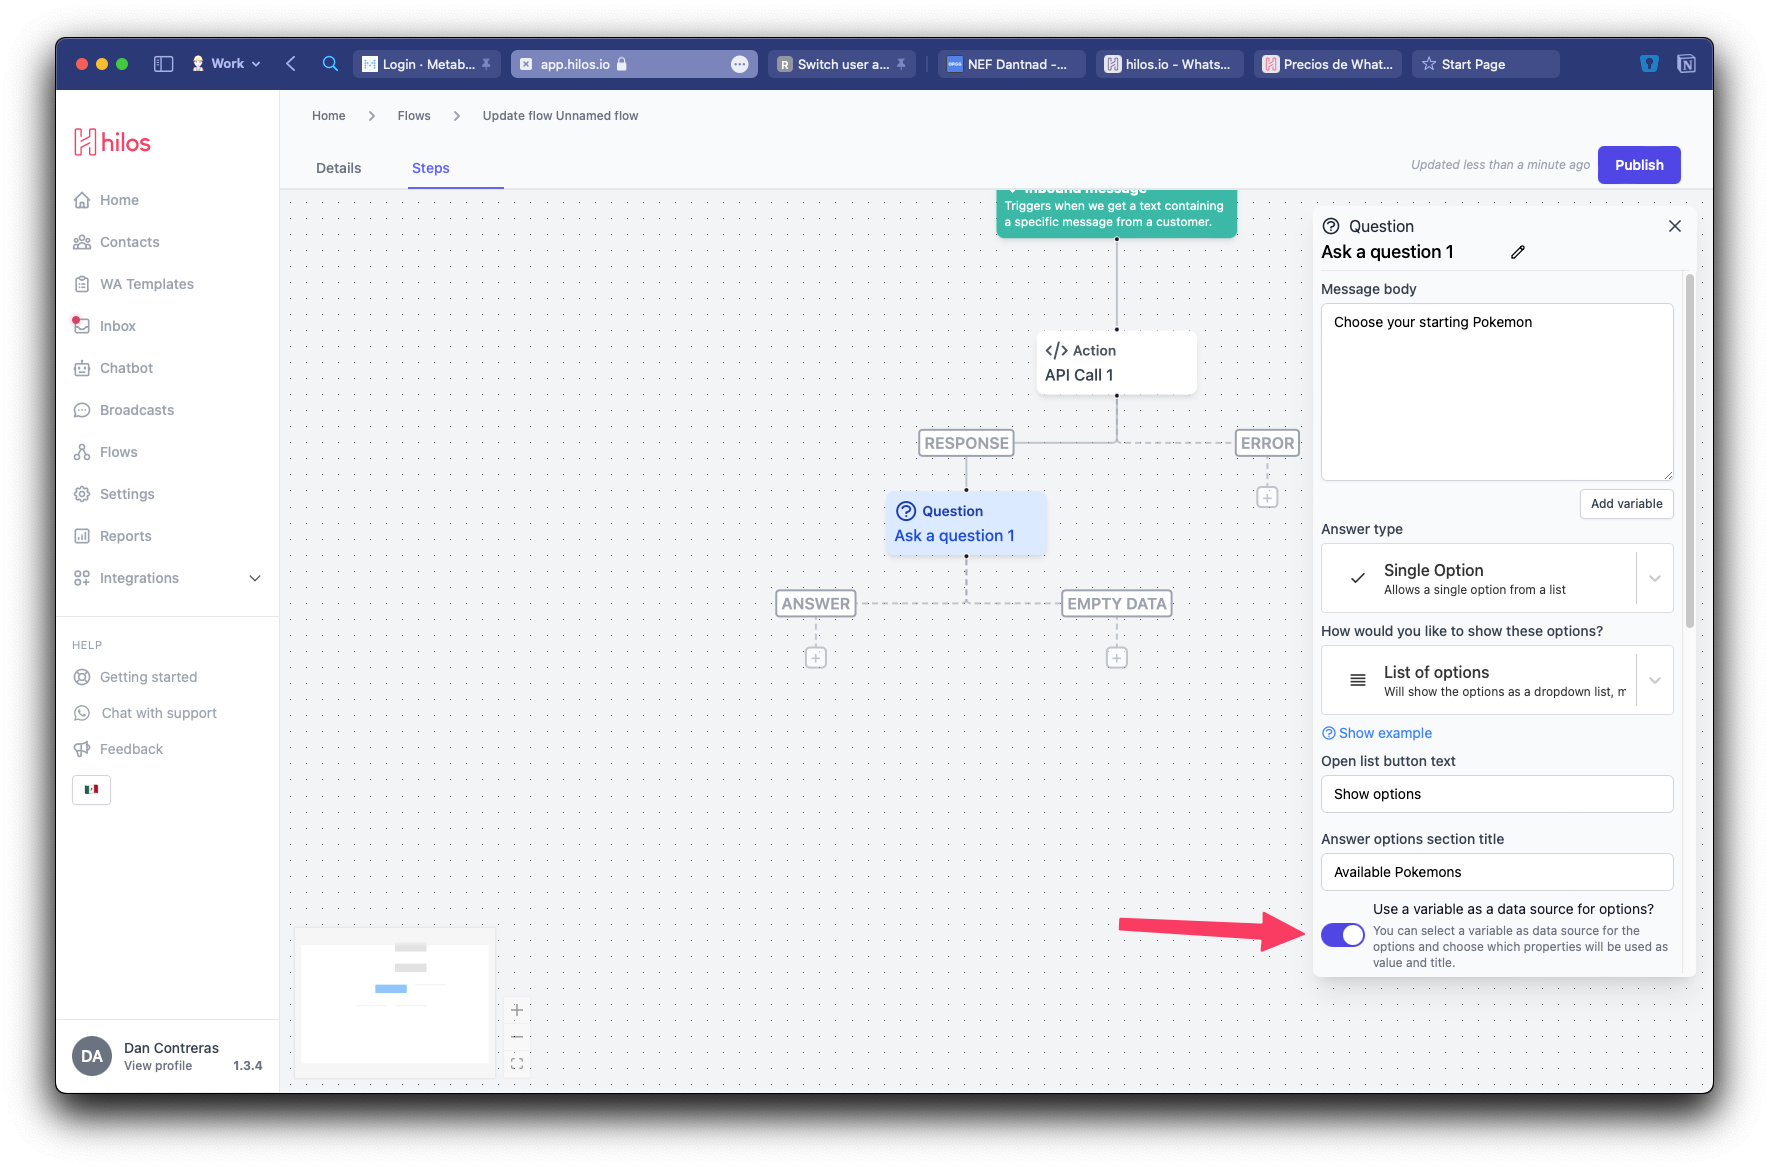The height and width of the screenshot is (1167, 1769).
Task: Click the Show example link
Action: [x=1376, y=732]
